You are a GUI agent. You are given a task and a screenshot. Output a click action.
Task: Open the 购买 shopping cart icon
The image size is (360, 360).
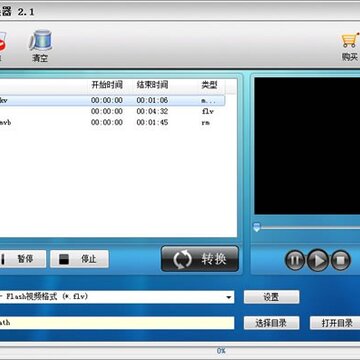350,40
